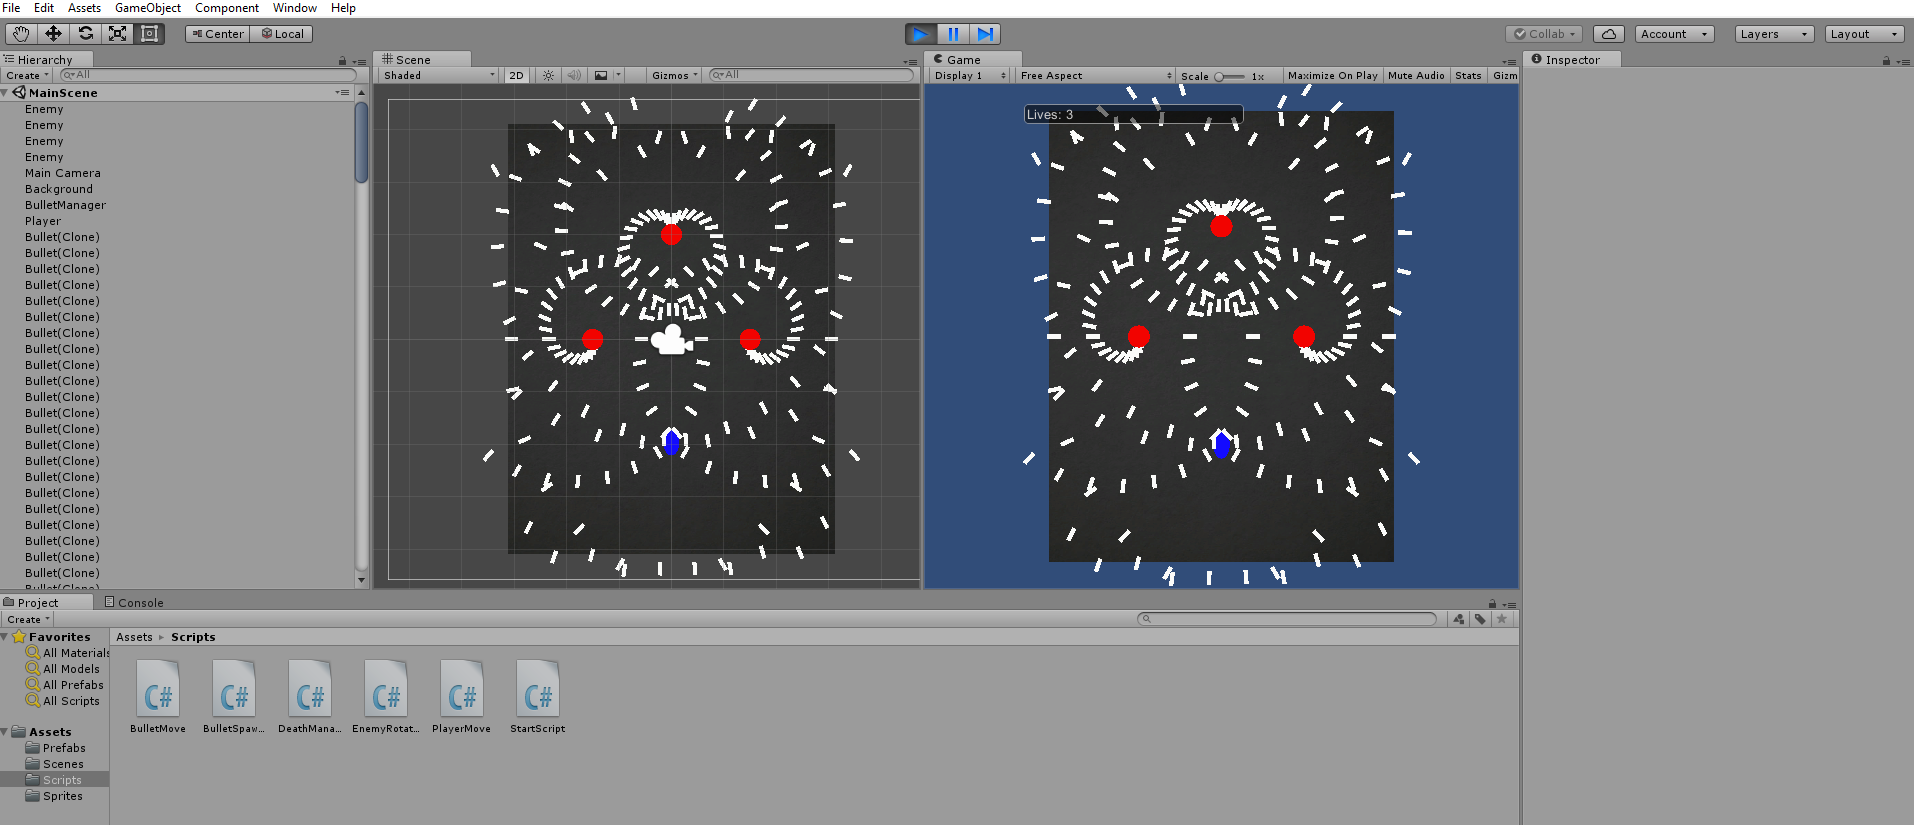Open the Free Aspect dropdown

[x=1095, y=76]
